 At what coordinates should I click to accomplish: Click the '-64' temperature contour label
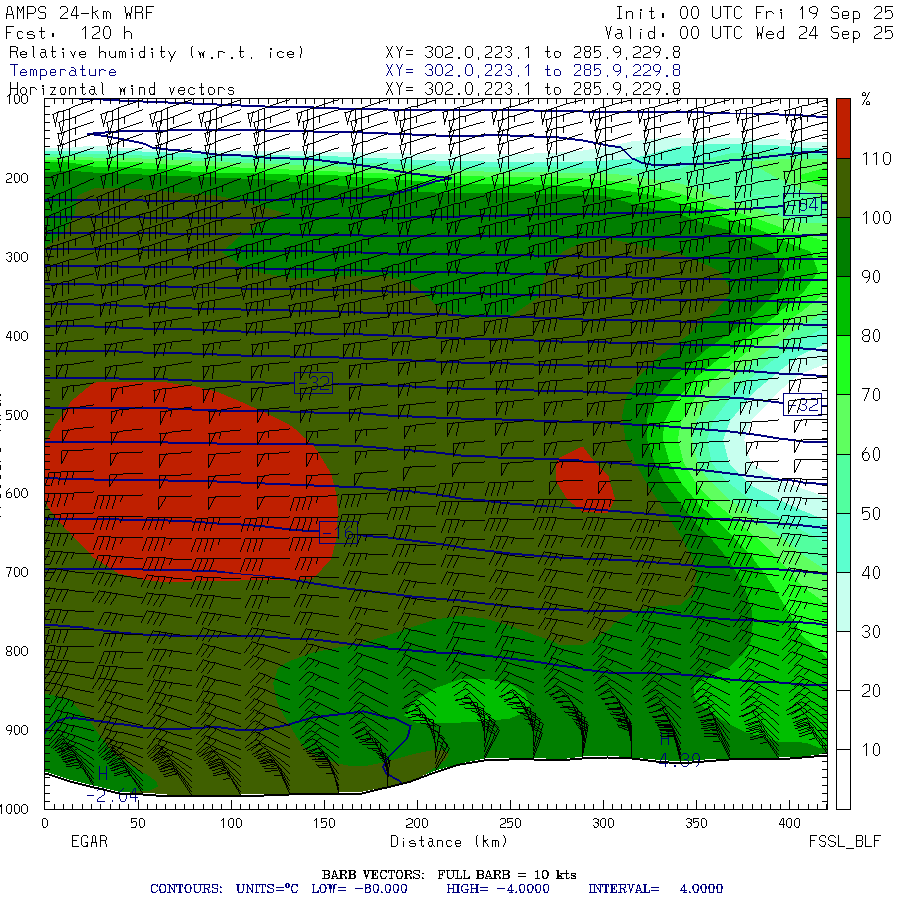pyautogui.click(x=802, y=205)
